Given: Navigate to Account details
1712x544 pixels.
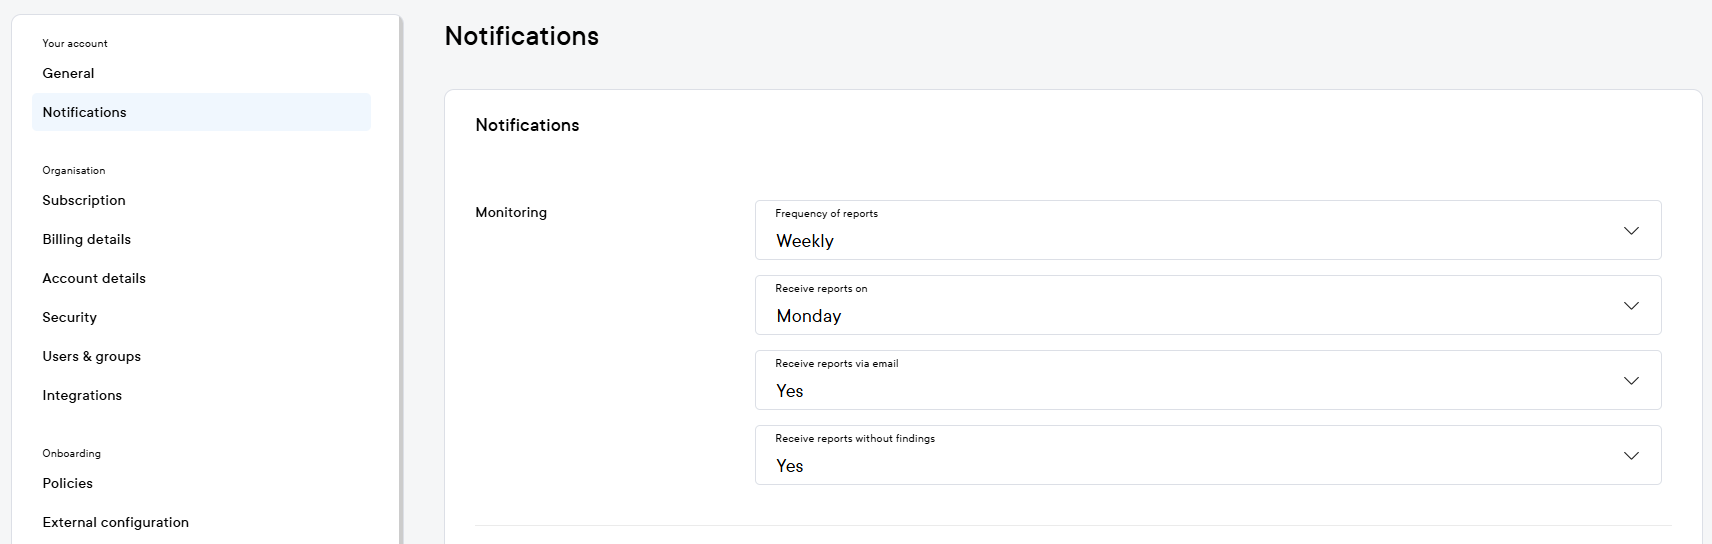Looking at the screenshot, I should tap(93, 278).
